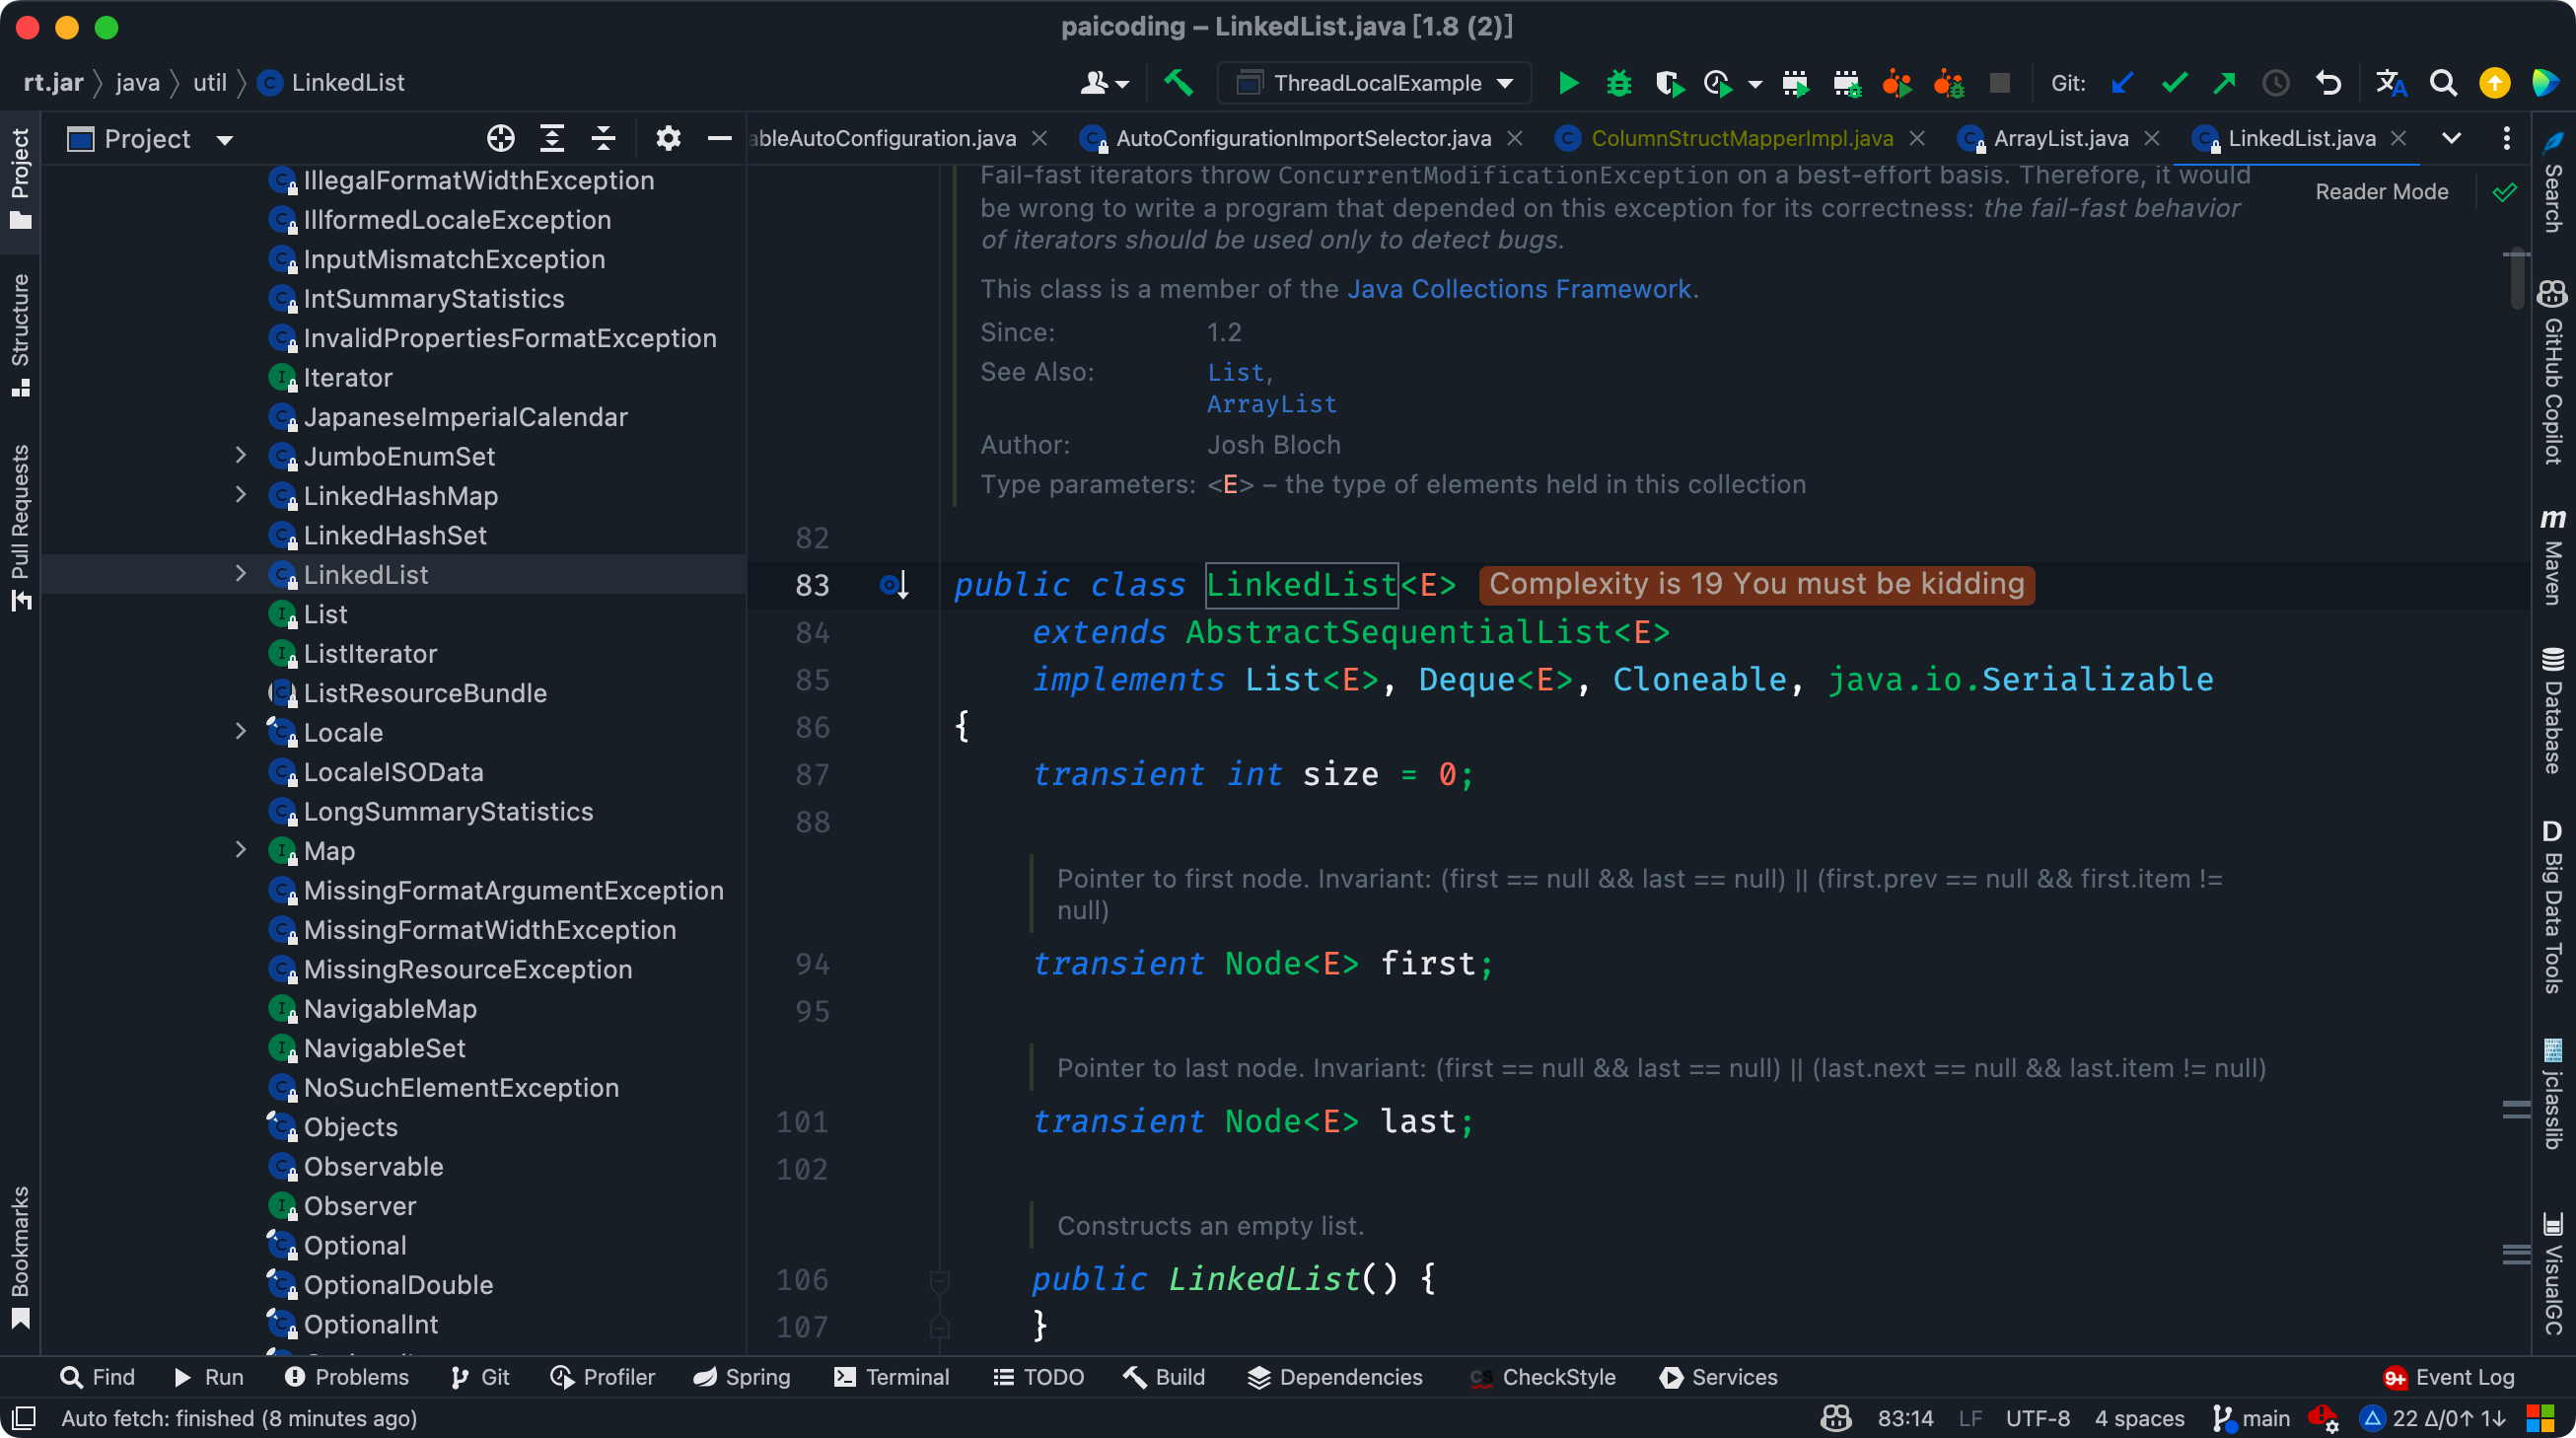The width and height of the screenshot is (2576, 1438).
Task: Open the Java Collections Framework link
Action: pos(1518,289)
